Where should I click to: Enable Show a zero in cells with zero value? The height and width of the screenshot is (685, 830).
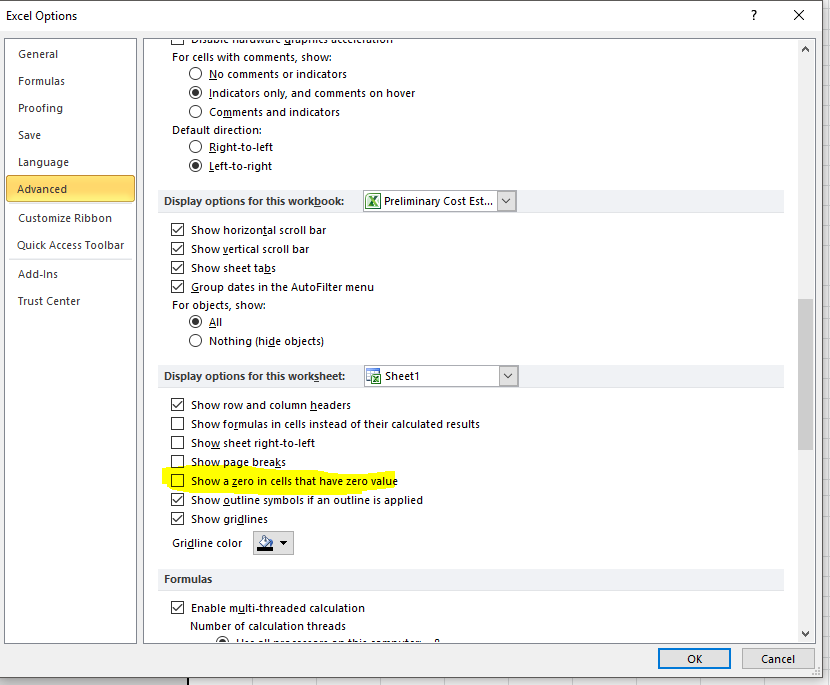coord(177,480)
